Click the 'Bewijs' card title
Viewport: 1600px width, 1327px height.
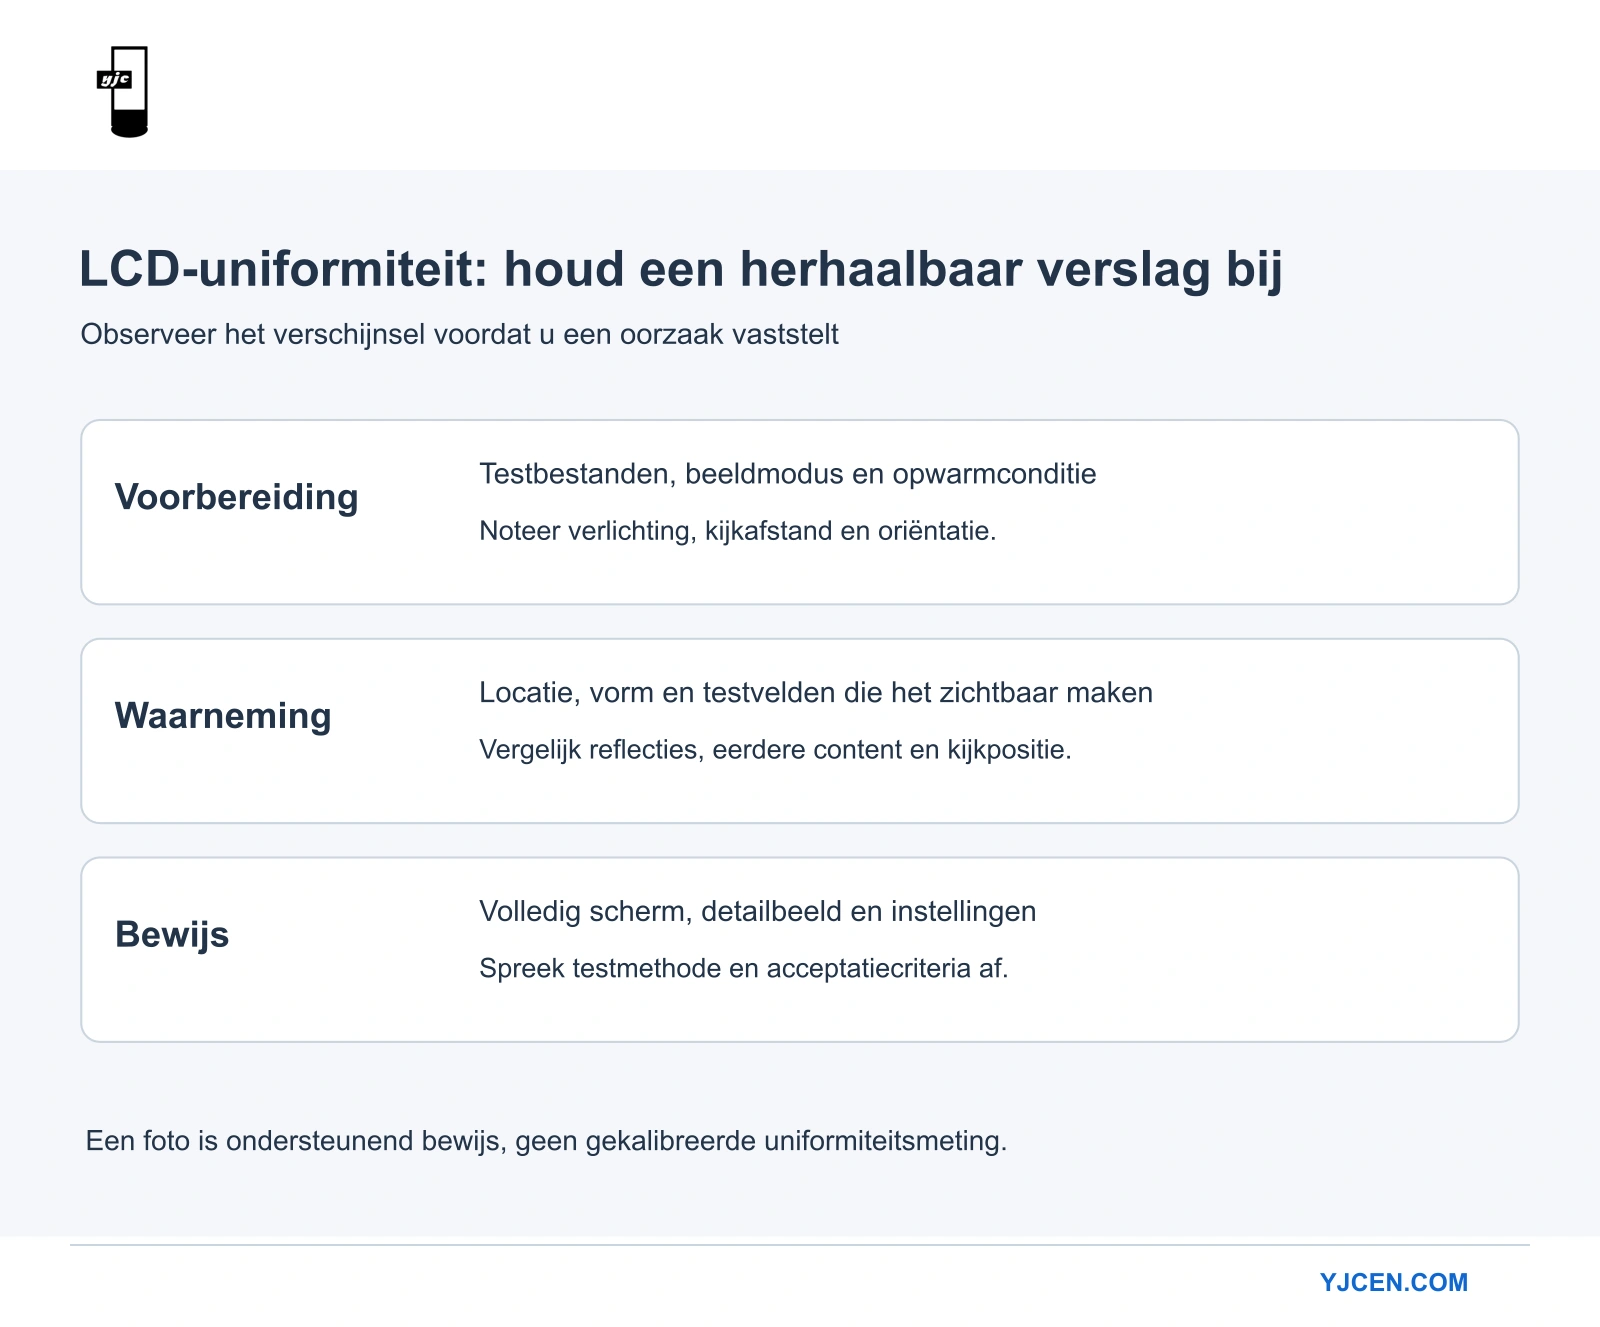tap(172, 934)
